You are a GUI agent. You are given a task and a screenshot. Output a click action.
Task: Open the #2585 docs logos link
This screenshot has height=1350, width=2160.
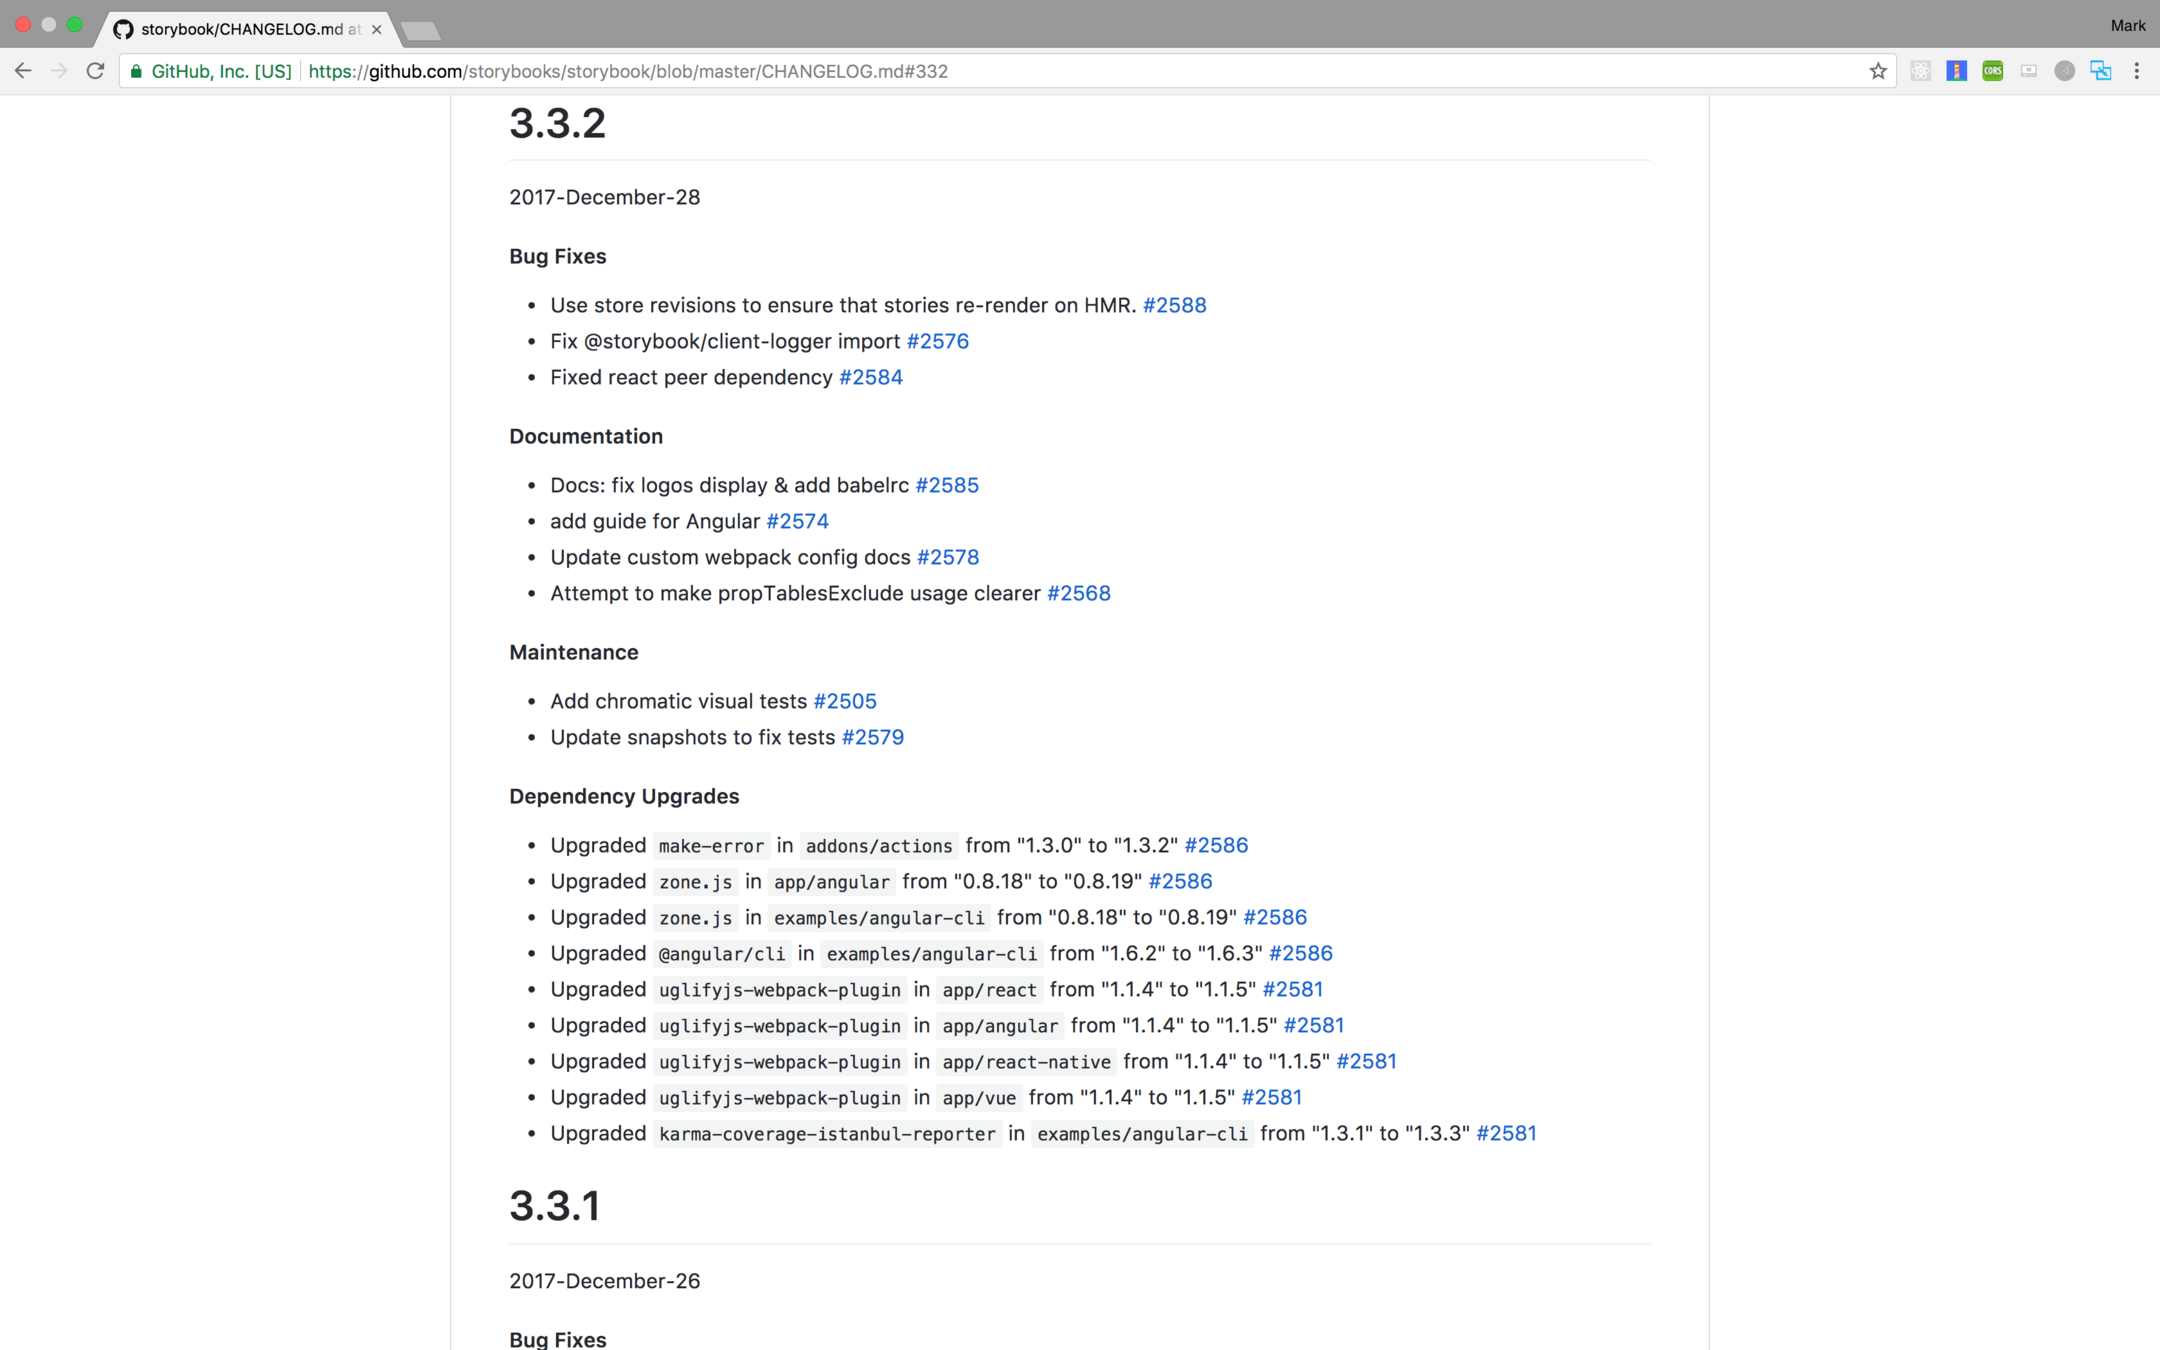[946, 485]
